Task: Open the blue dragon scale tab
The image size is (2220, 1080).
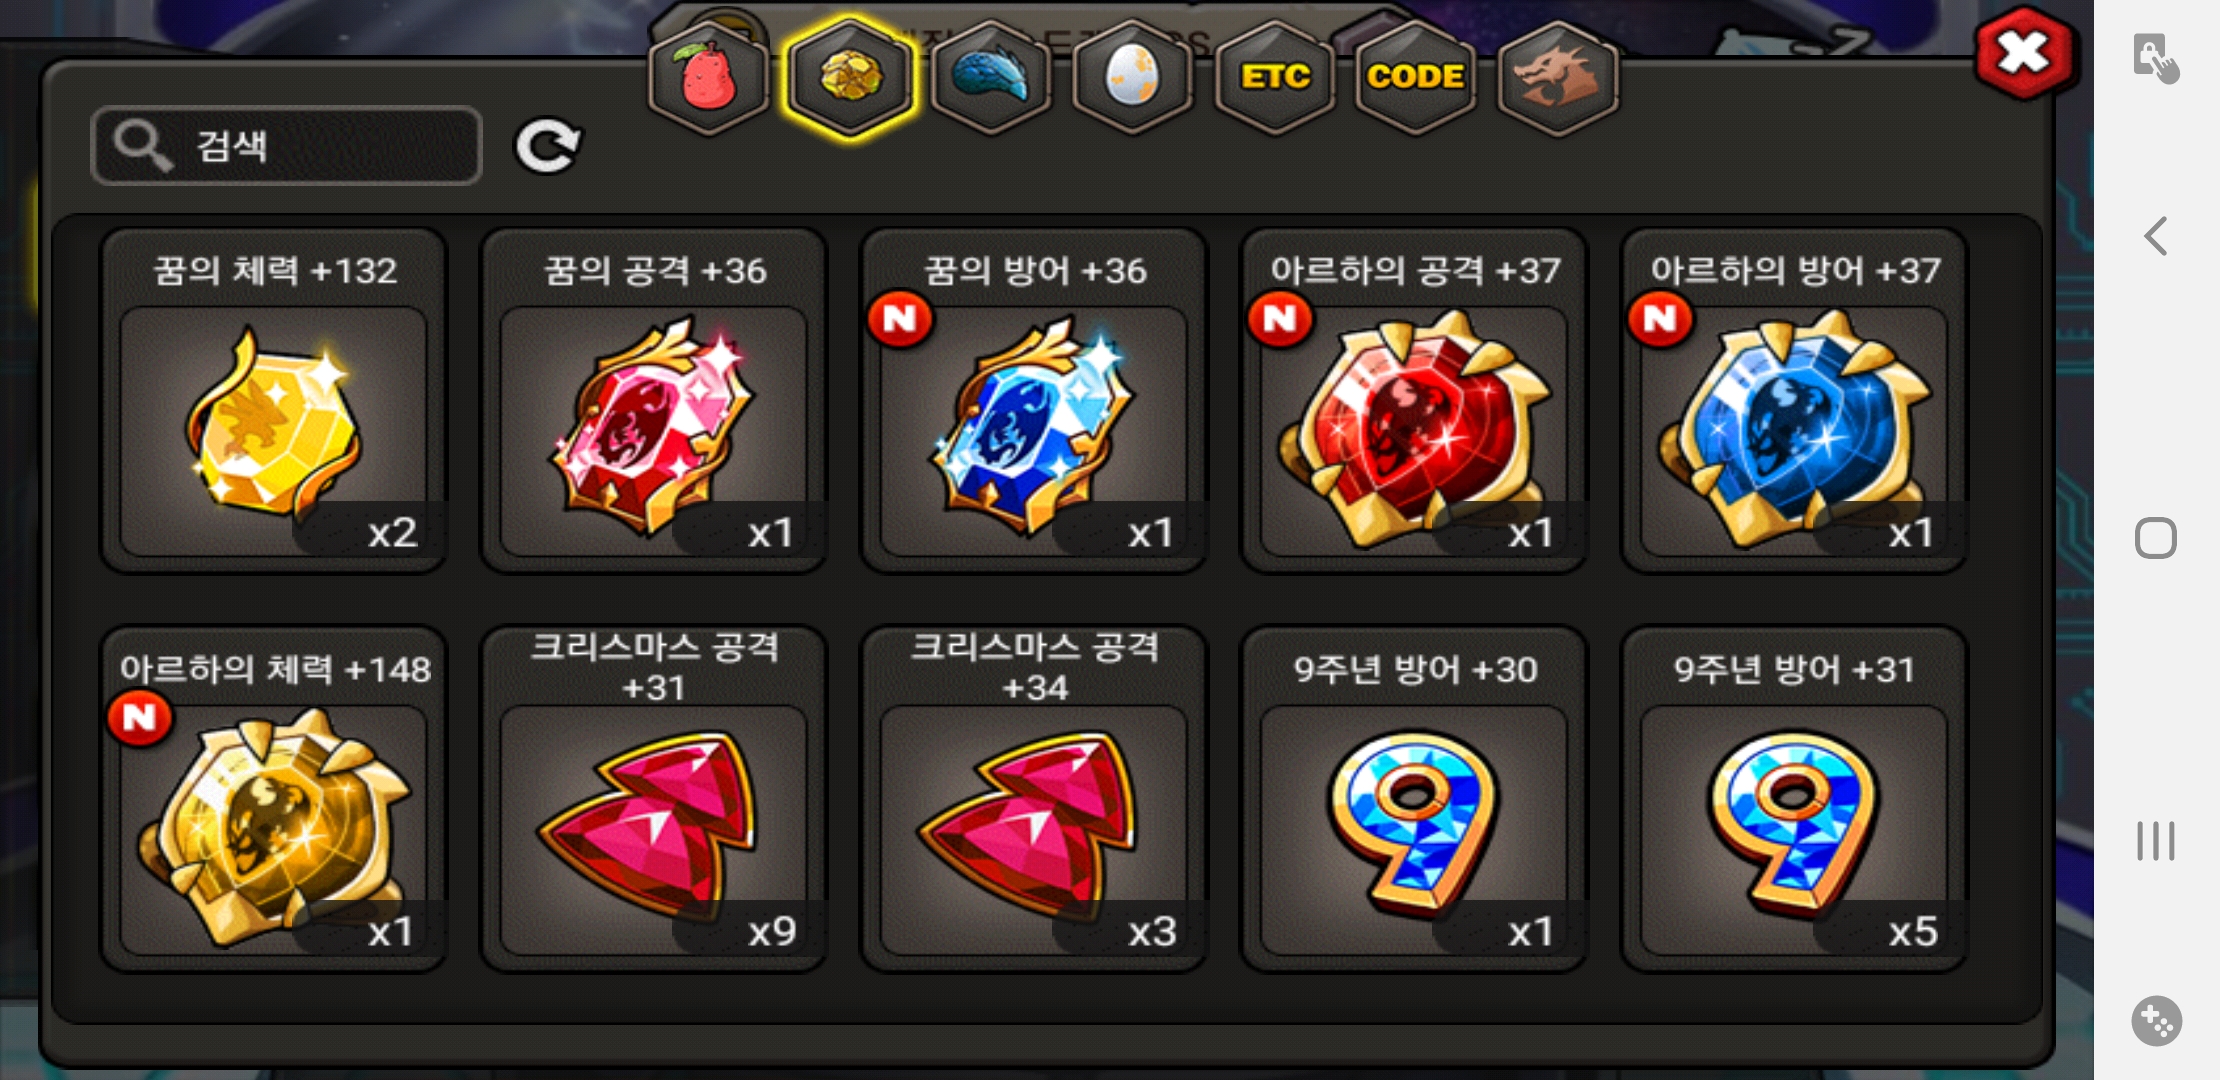Action: (990, 77)
